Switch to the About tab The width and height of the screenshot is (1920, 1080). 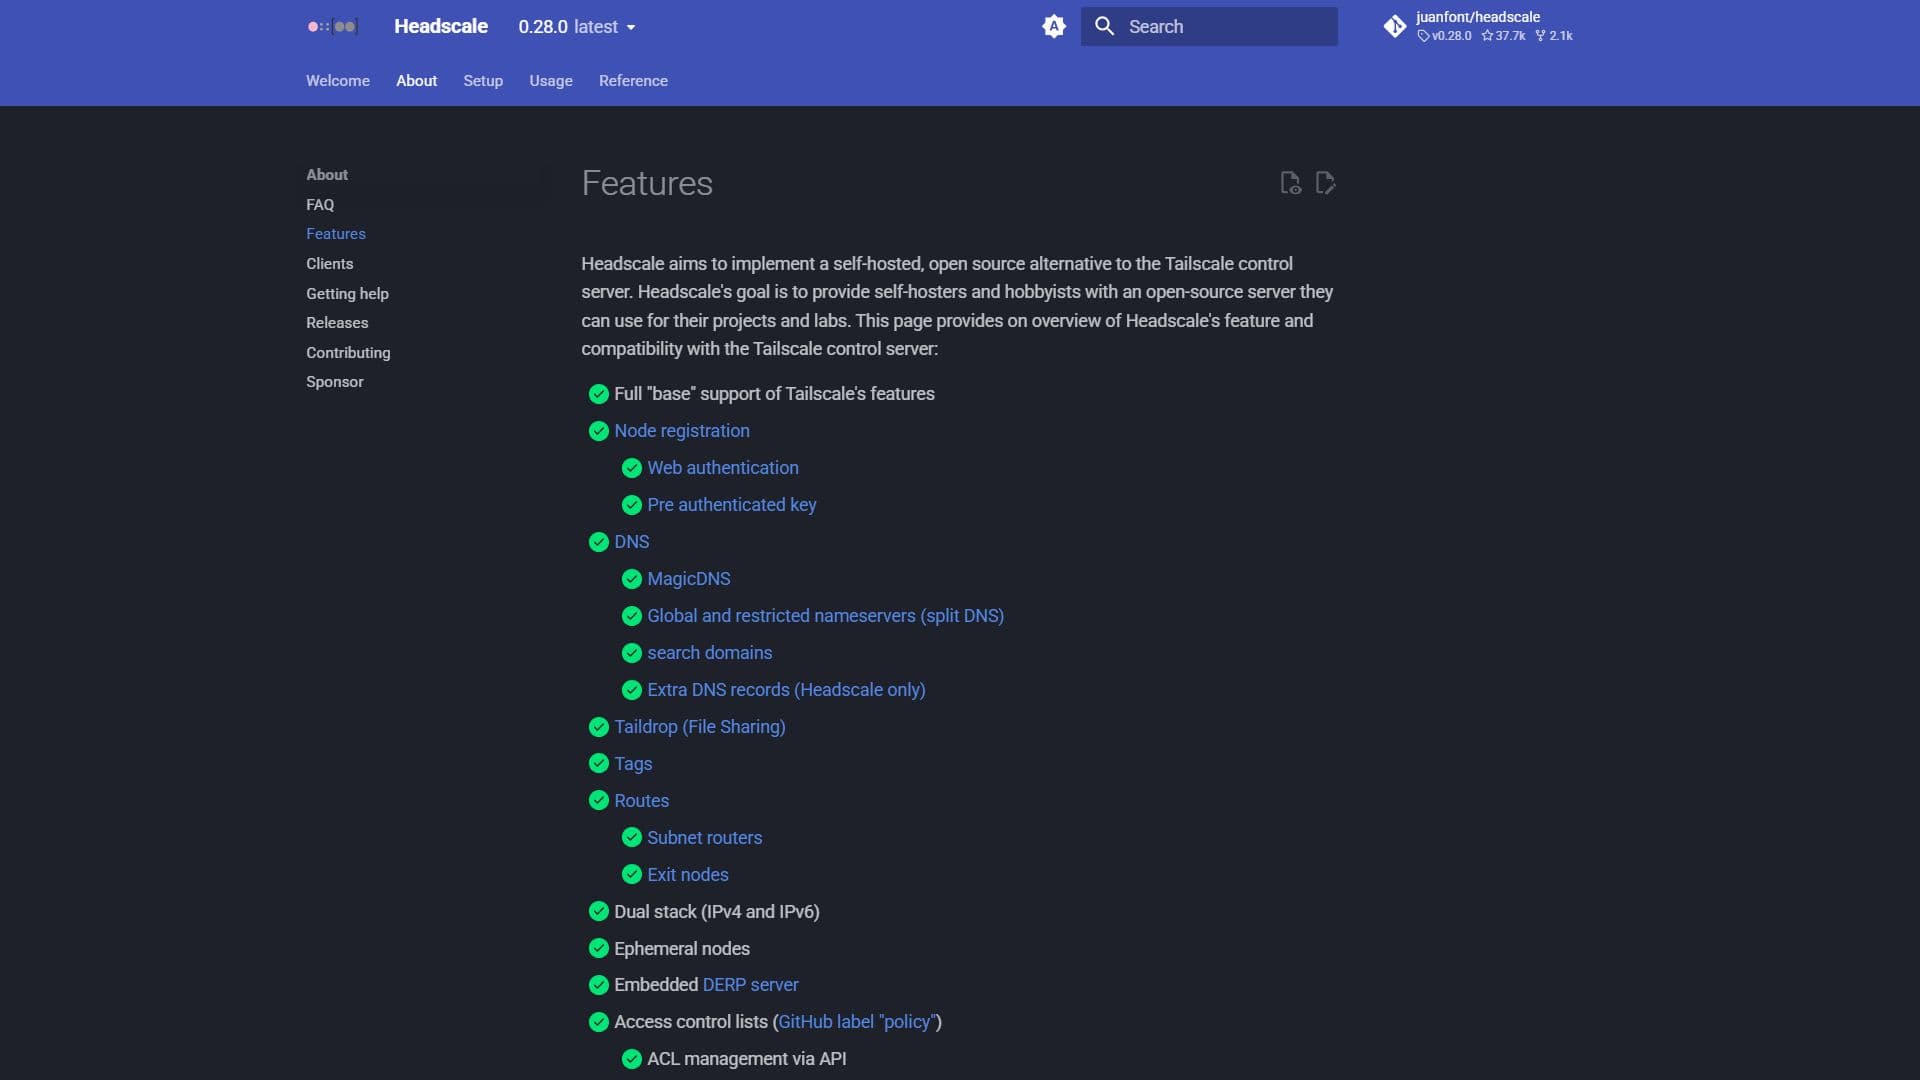416,81
